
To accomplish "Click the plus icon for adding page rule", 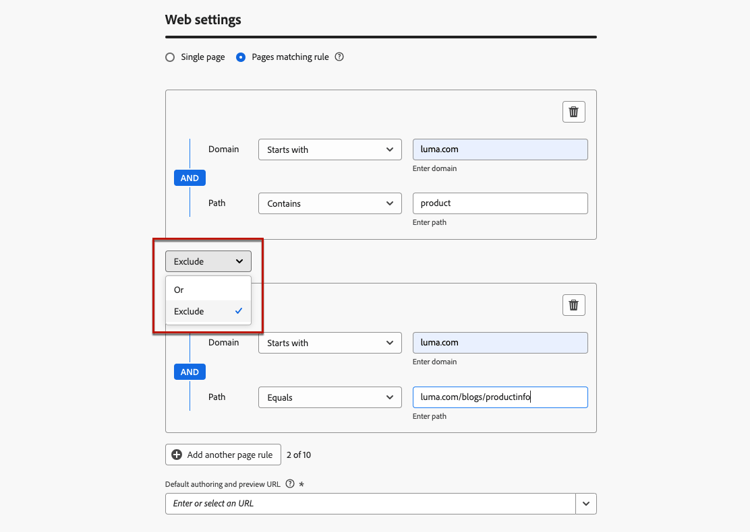I will tap(177, 455).
